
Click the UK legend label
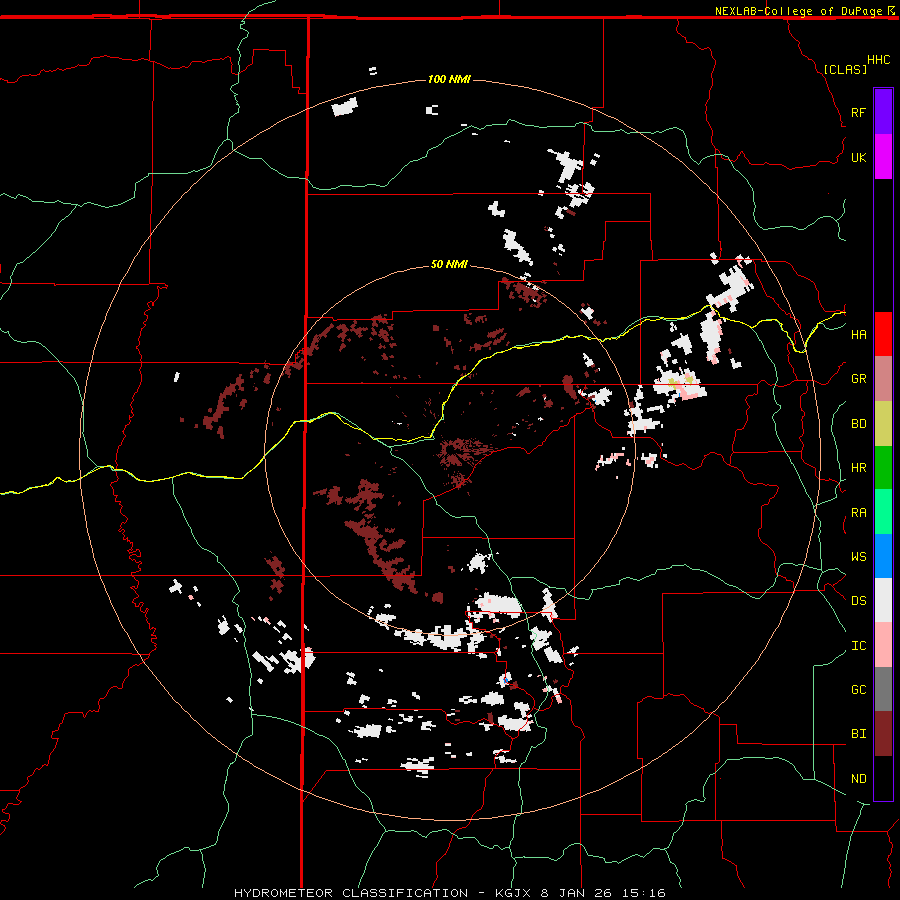pyautogui.click(x=858, y=157)
